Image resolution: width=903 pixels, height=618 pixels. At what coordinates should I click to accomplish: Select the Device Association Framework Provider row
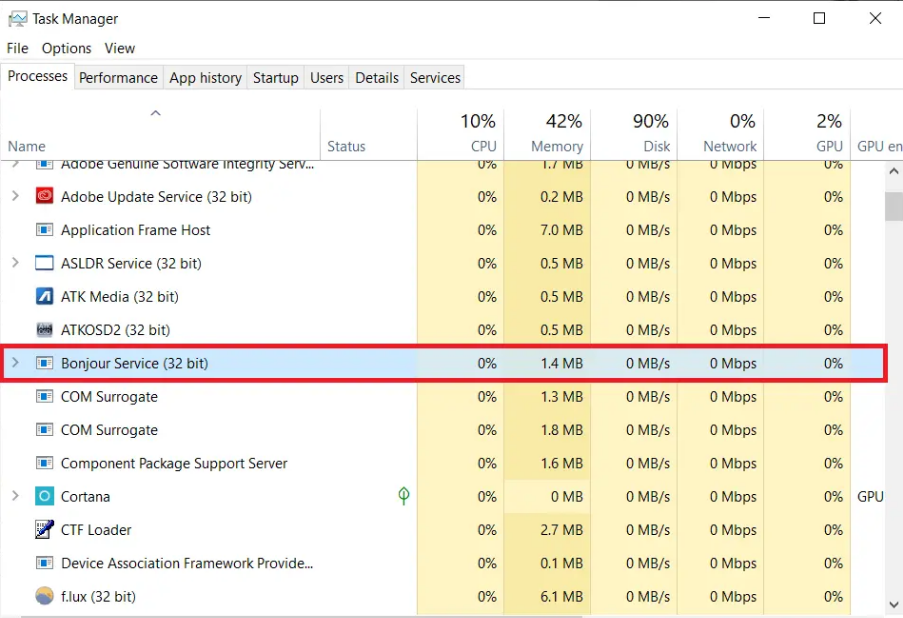(442, 563)
